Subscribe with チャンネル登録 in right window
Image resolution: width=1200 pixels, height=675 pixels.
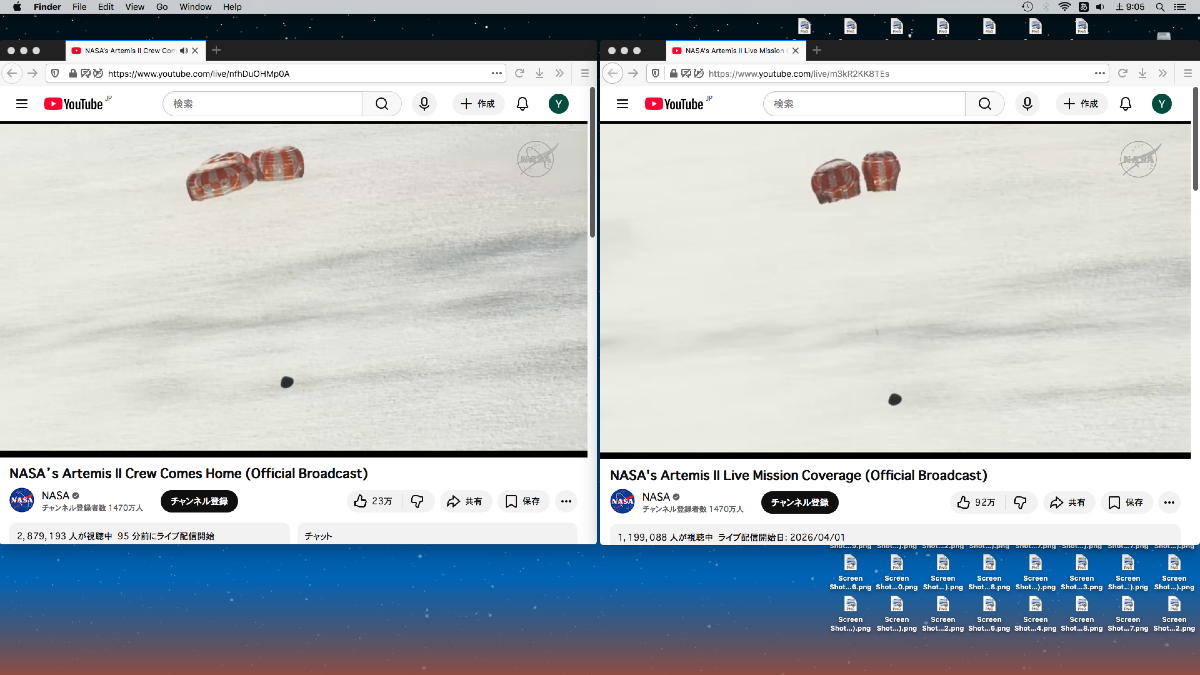click(x=800, y=503)
